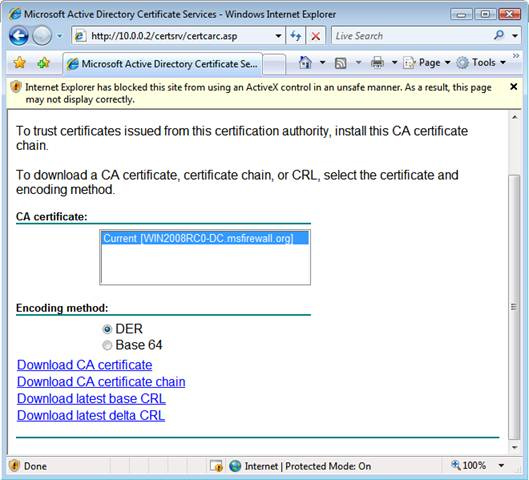
Task: Open the Tools menu dropdown
Action: [x=481, y=63]
